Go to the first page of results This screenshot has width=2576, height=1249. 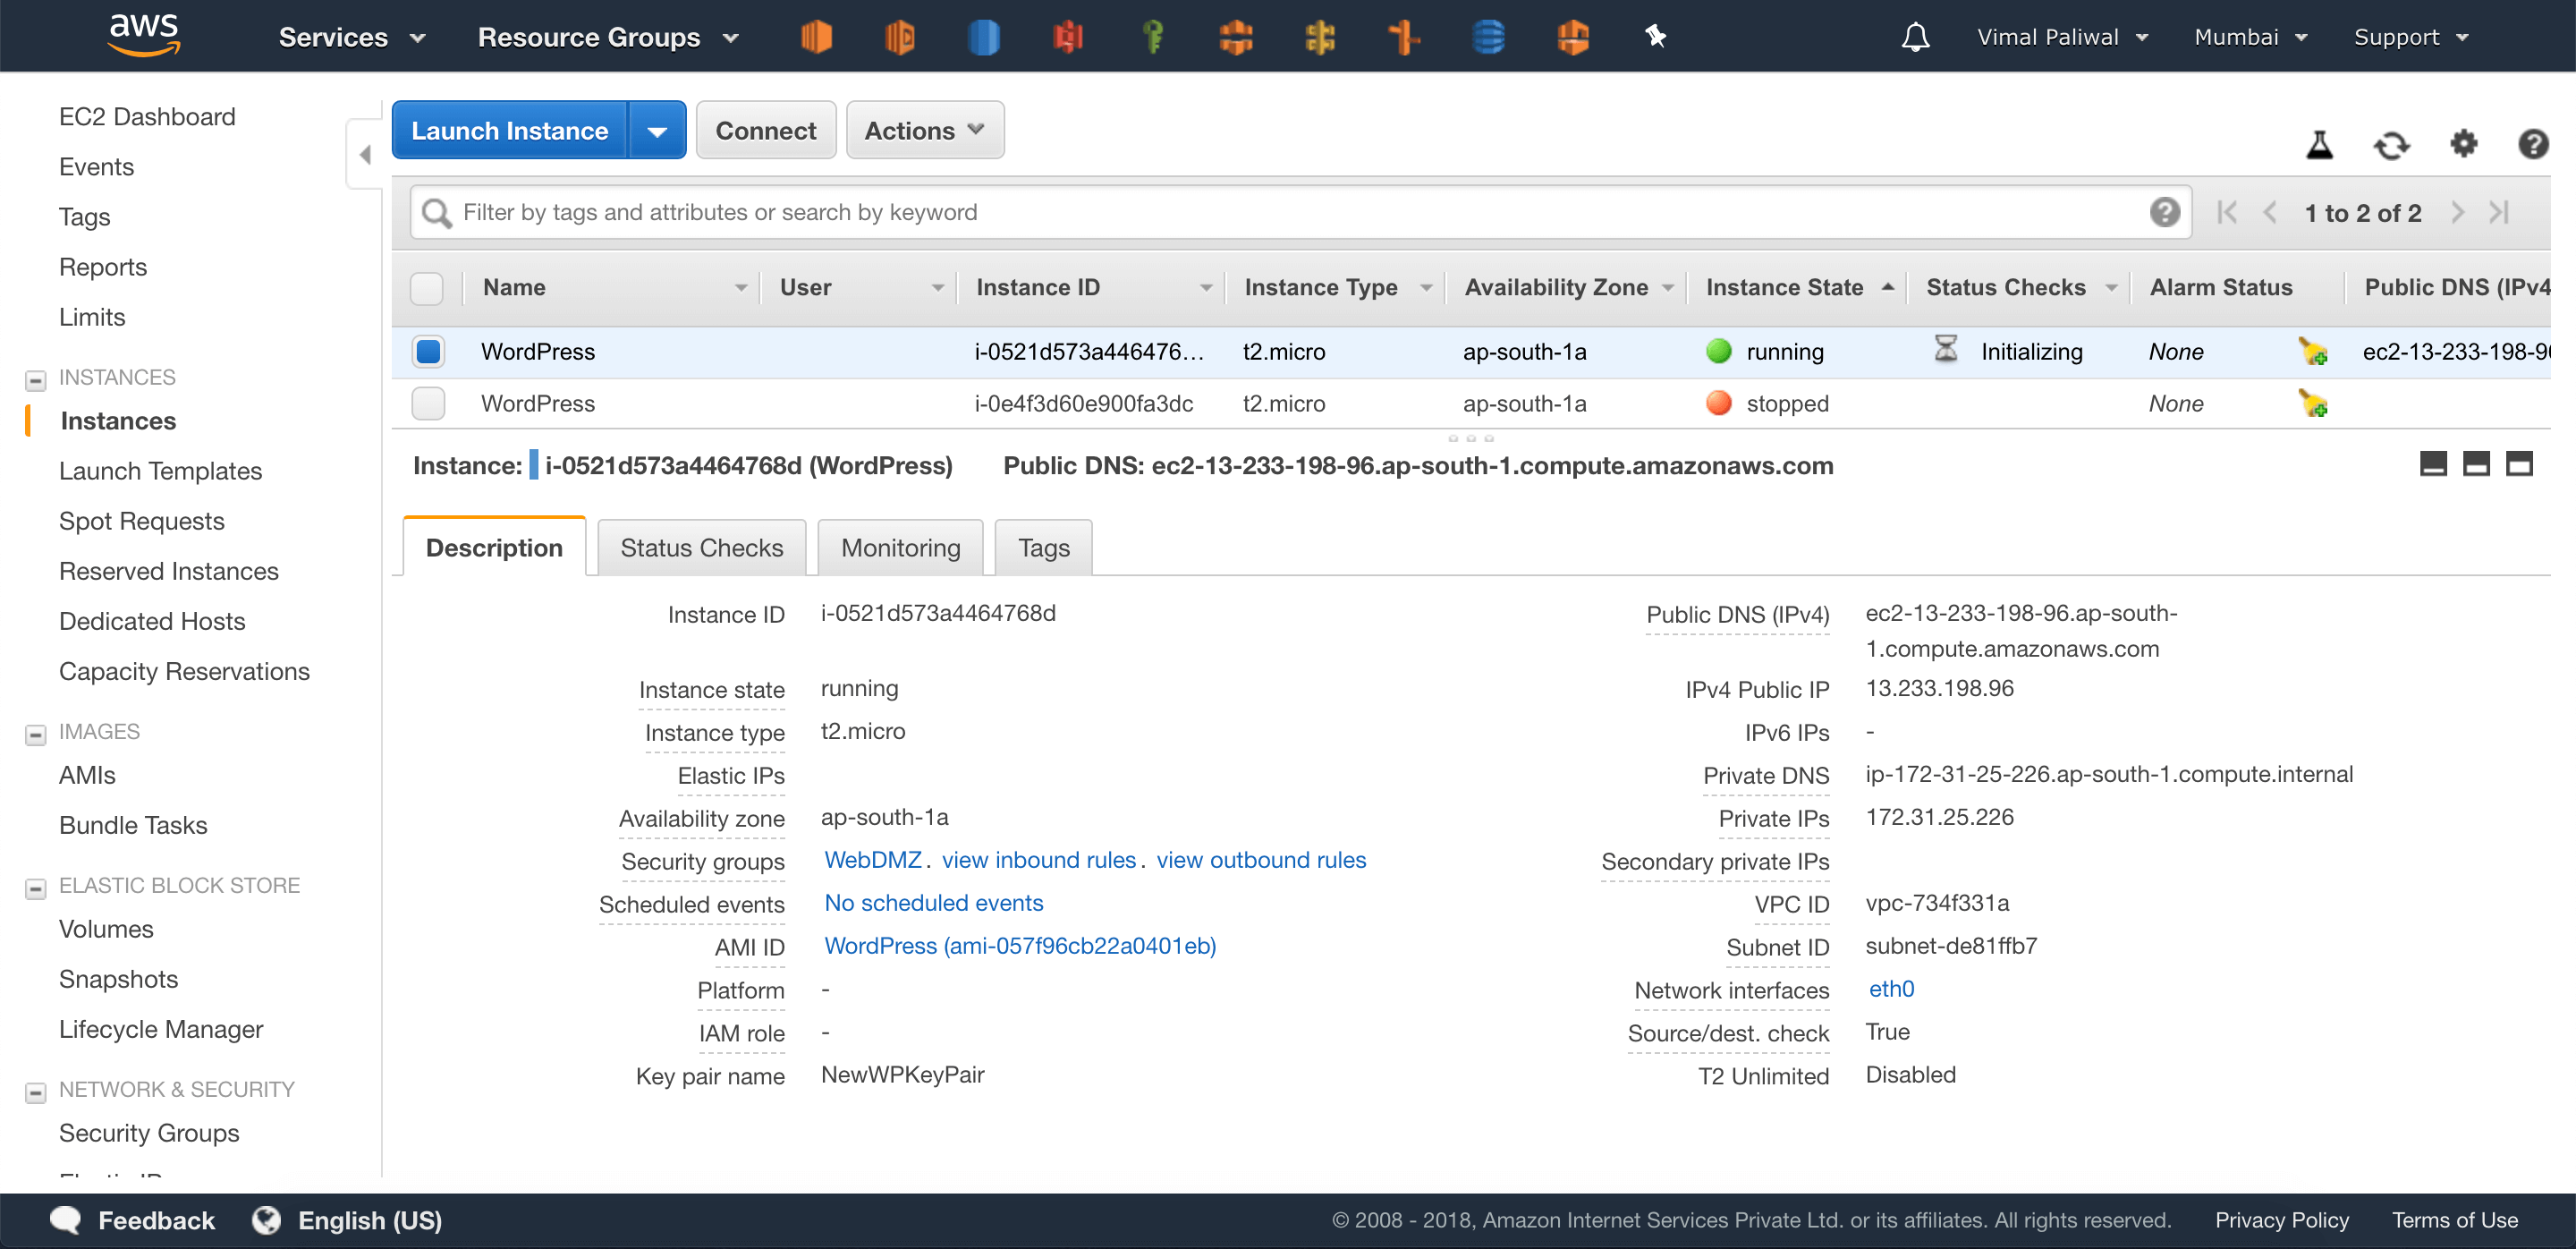click(x=2227, y=212)
